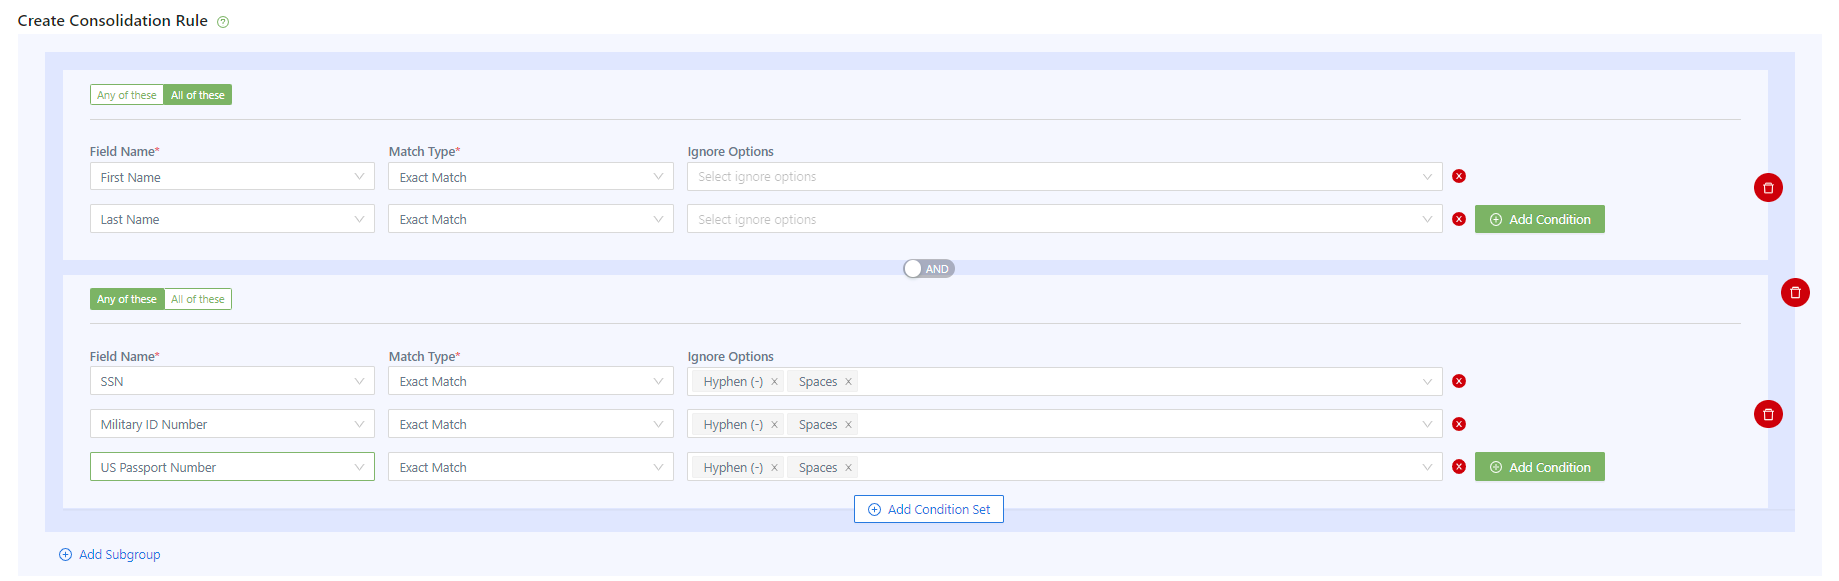Image resolution: width=1839 pixels, height=581 pixels.
Task: Click Add Condition Set button
Action: (928, 509)
